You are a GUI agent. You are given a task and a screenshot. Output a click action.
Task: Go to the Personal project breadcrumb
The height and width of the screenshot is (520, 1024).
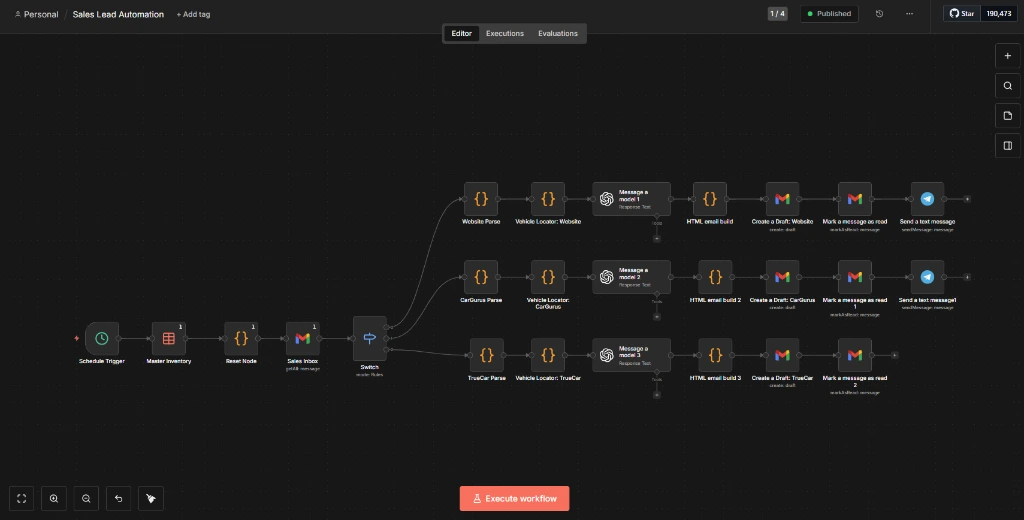37,14
